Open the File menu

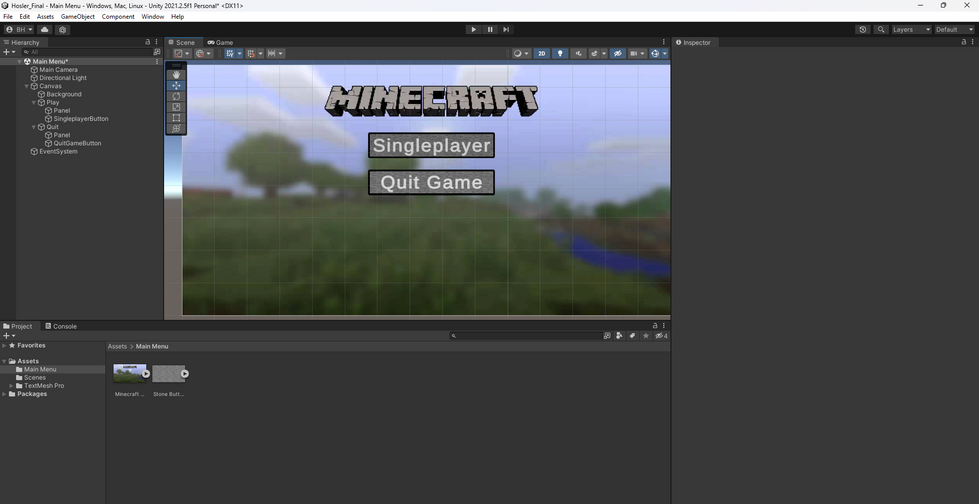tap(8, 17)
